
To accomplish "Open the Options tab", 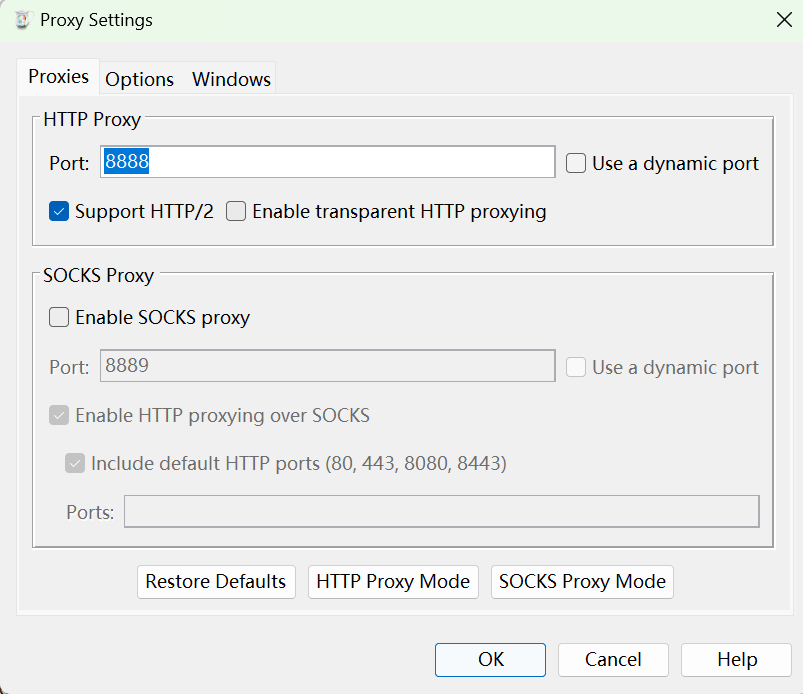I will pyautogui.click(x=140, y=79).
